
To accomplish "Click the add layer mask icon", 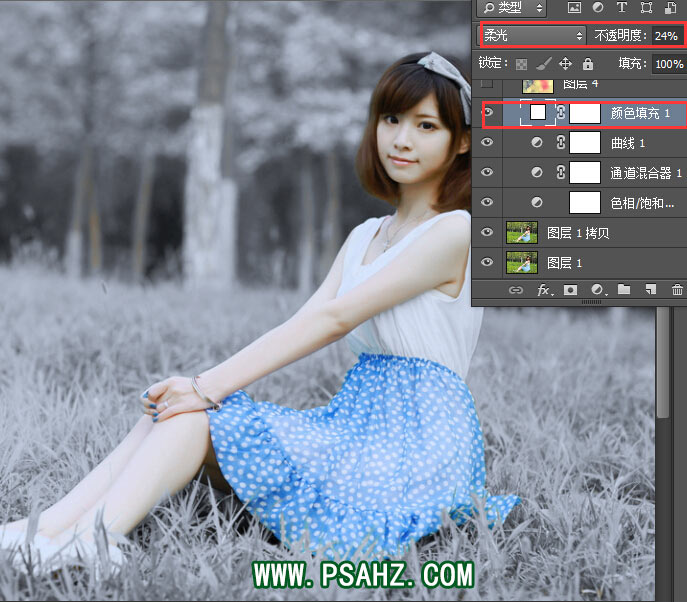I will (570, 290).
